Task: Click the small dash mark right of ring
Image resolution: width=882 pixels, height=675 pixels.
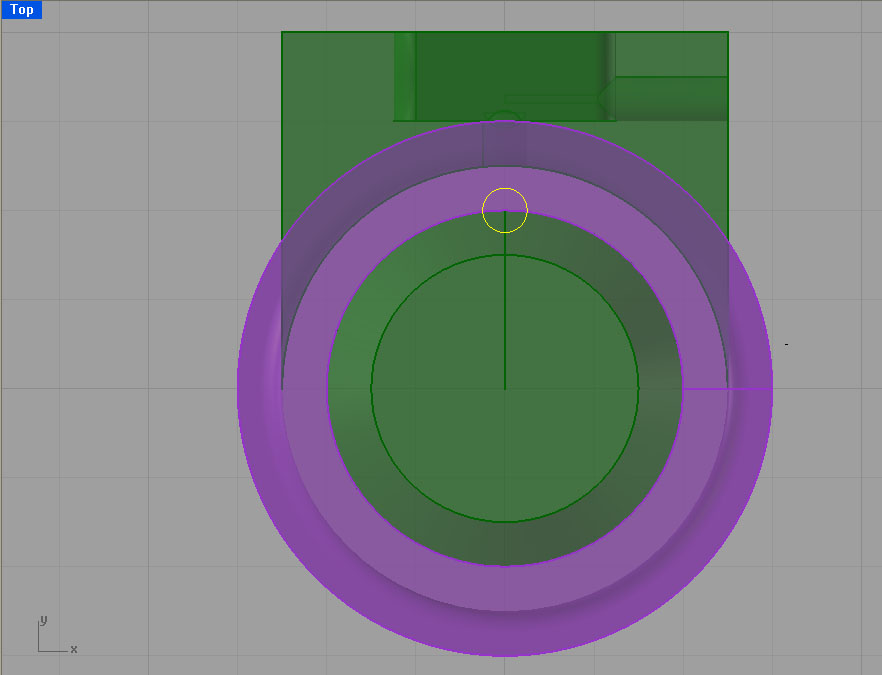Action: [786, 344]
